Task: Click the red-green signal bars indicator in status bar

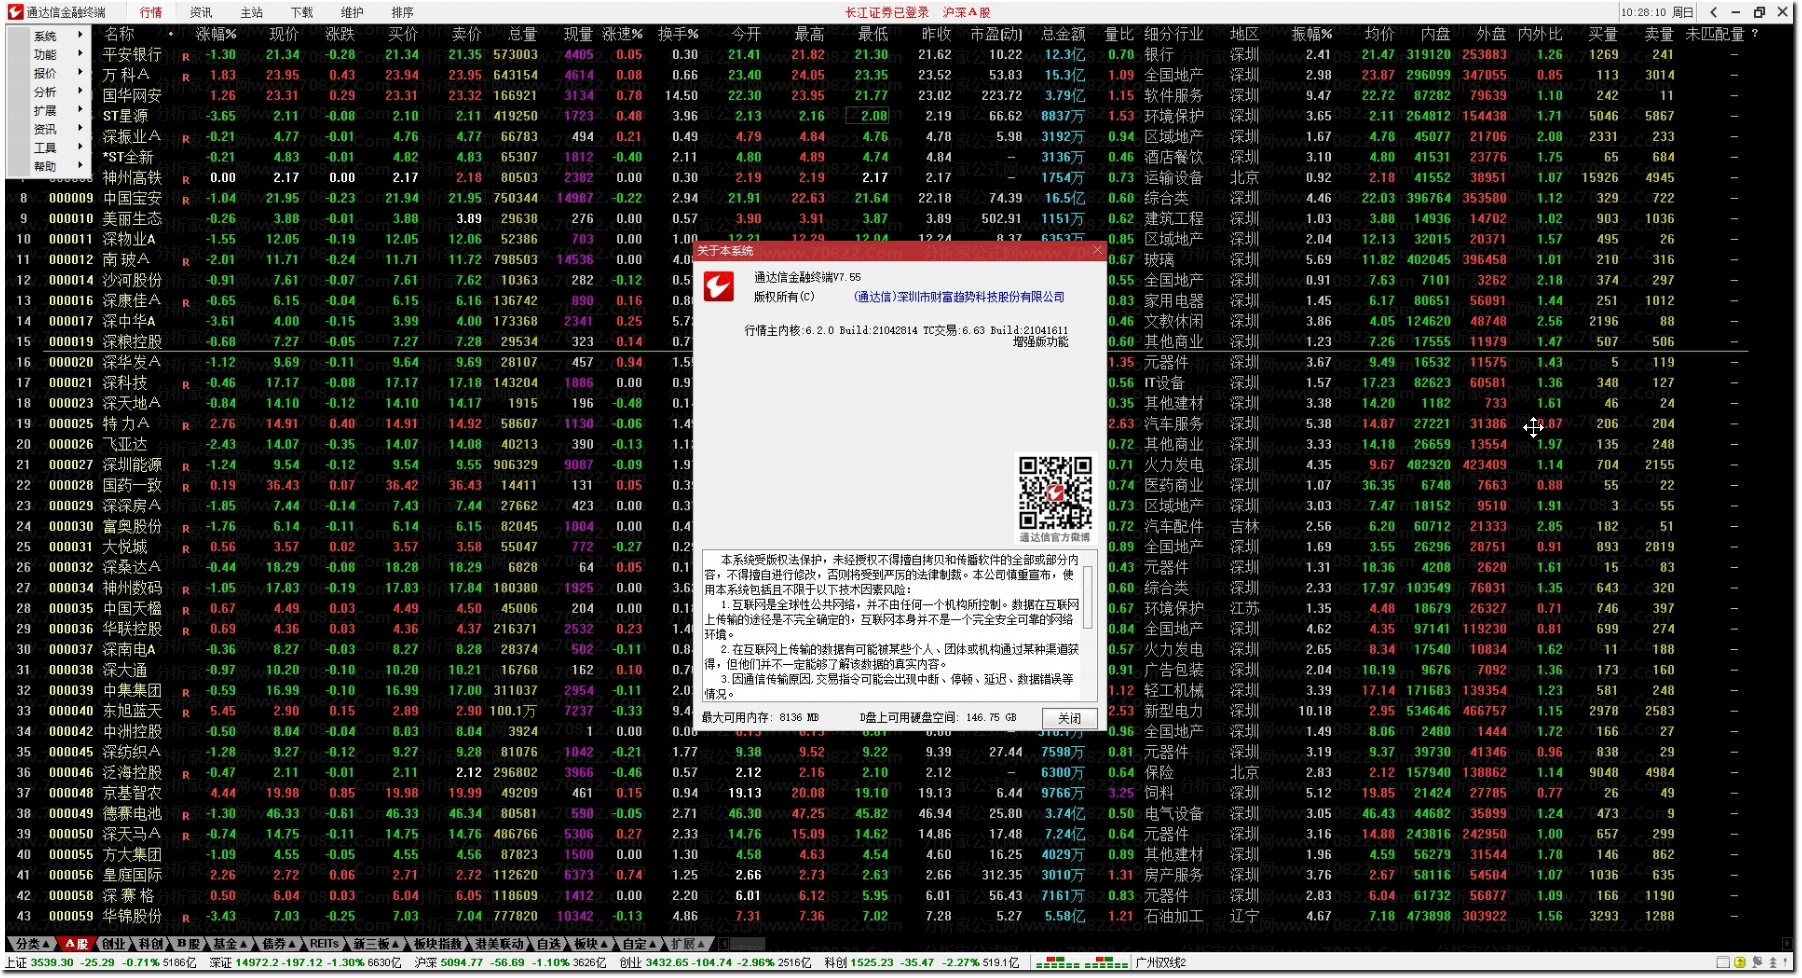Action: 1082,963
